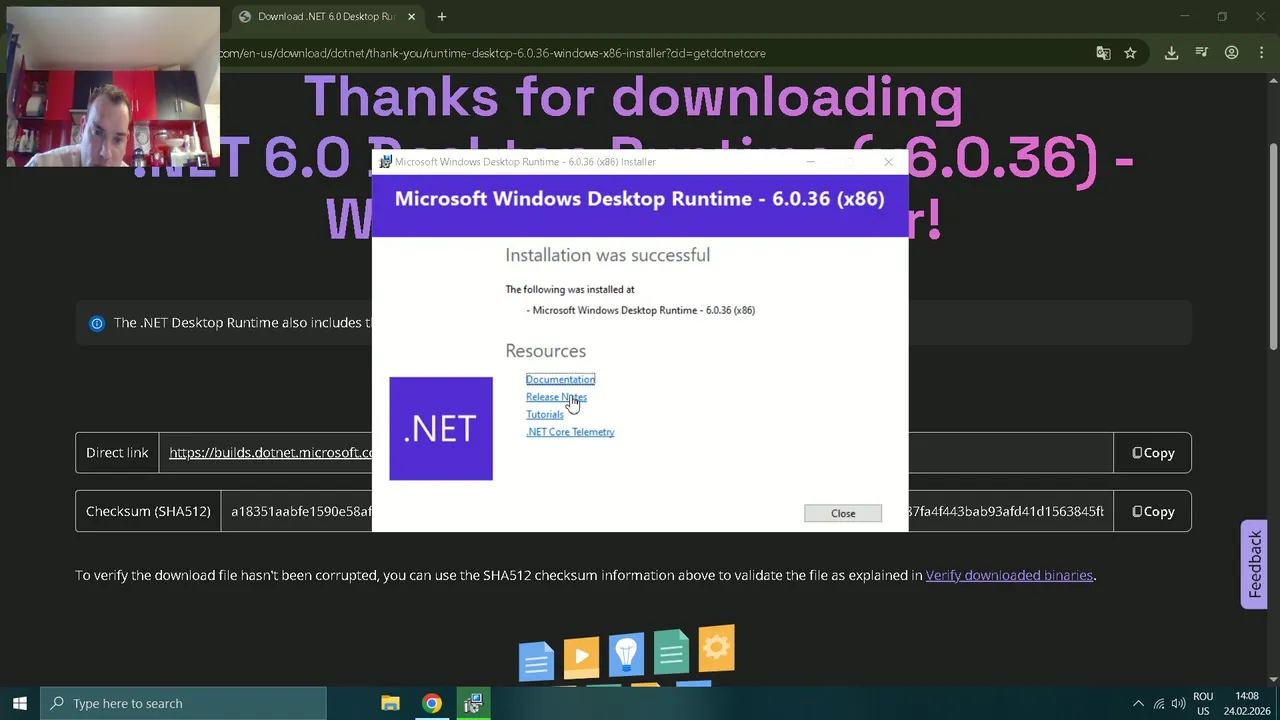Open a new browser tab
The height and width of the screenshot is (720, 1280).
click(x=441, y=16)
